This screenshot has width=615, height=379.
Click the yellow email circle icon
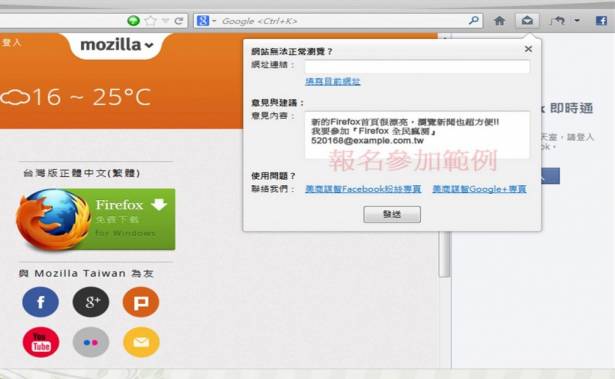[x=141, y=342]
